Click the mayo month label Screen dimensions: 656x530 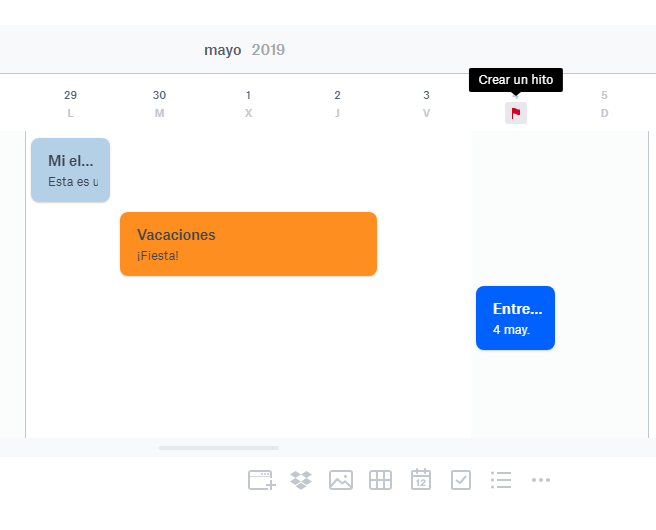pos(223,50)
